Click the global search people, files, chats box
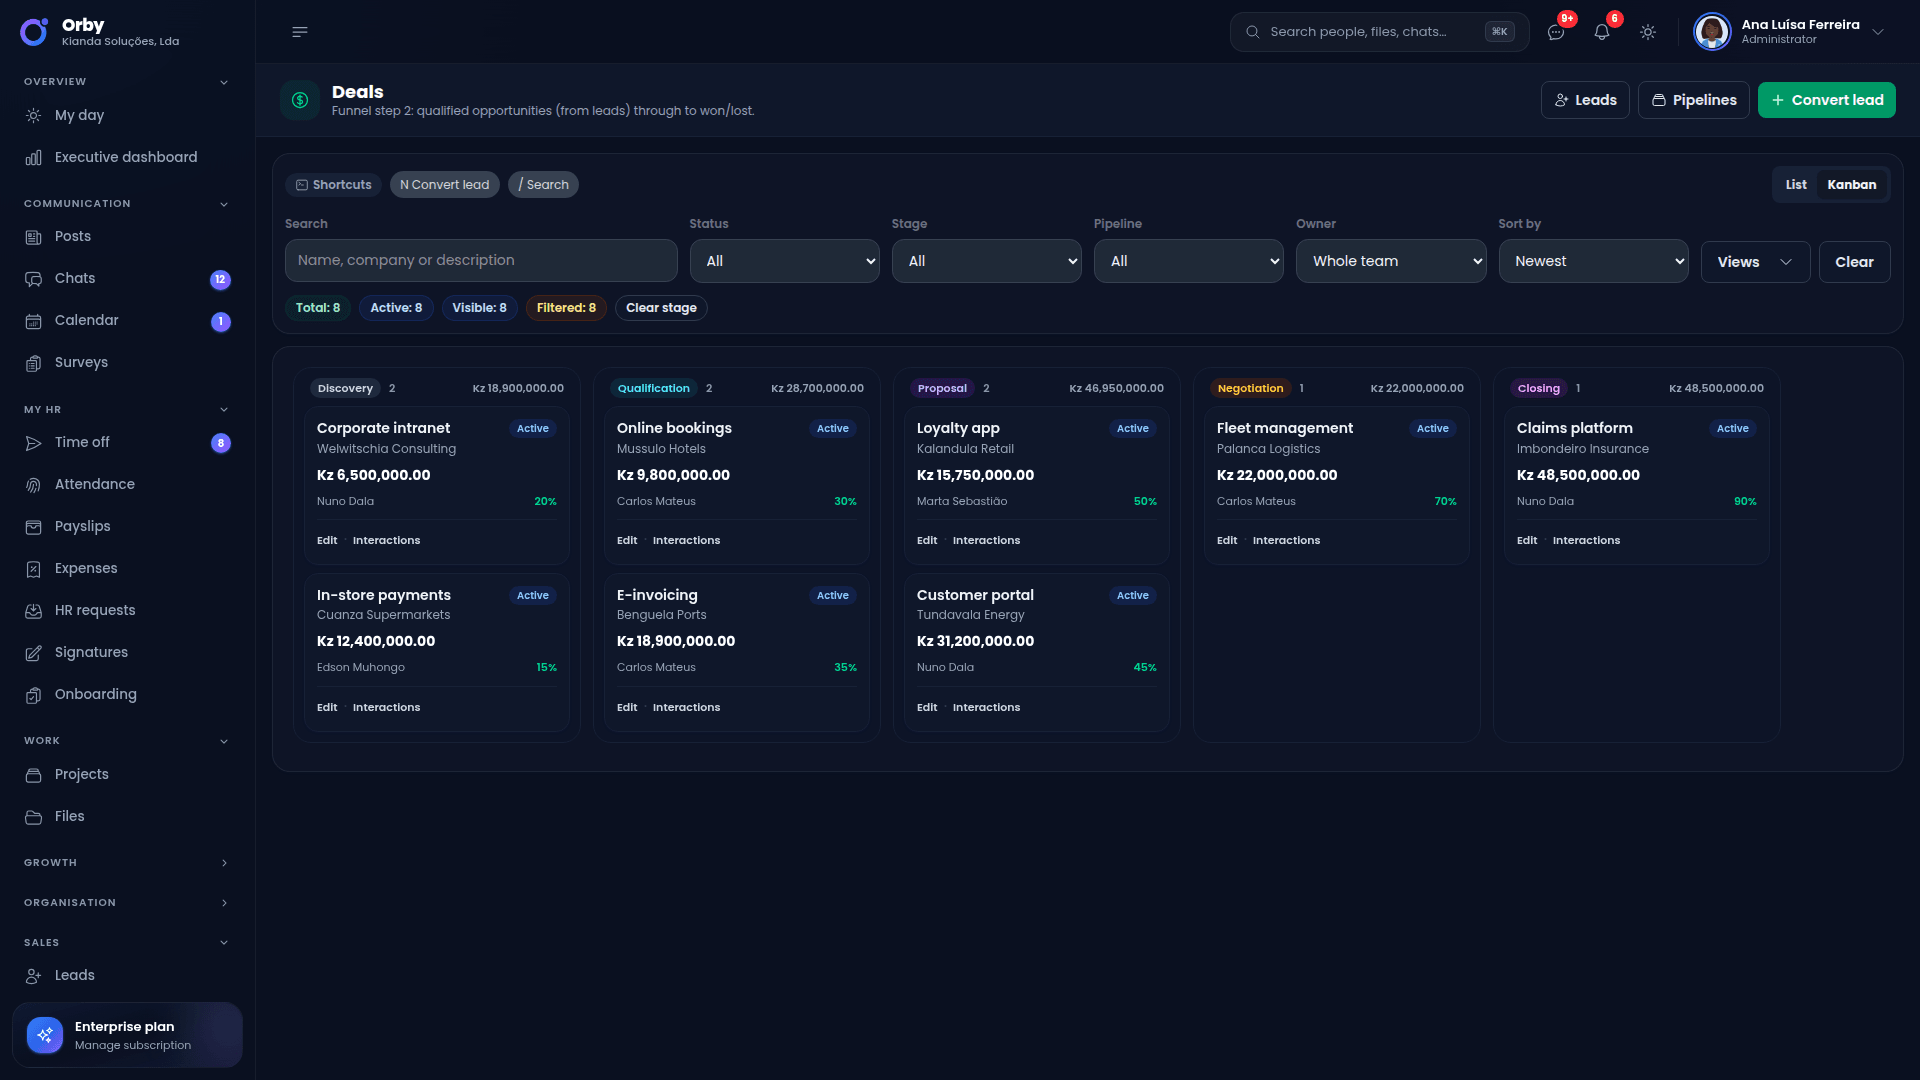The image size is (1920, 1080). coord(1379,32)
